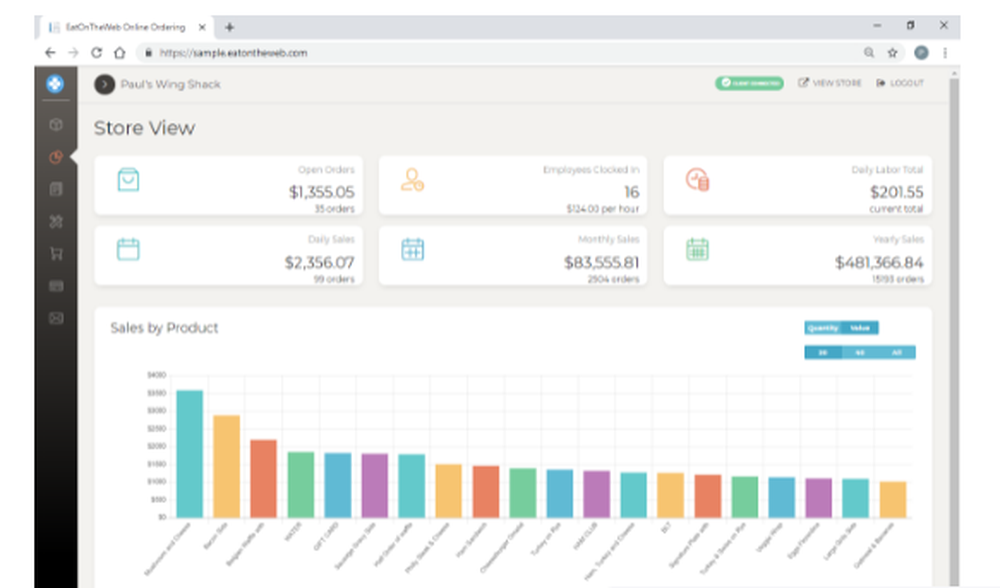Switch the chart to Quantity

tap(823, 328)
